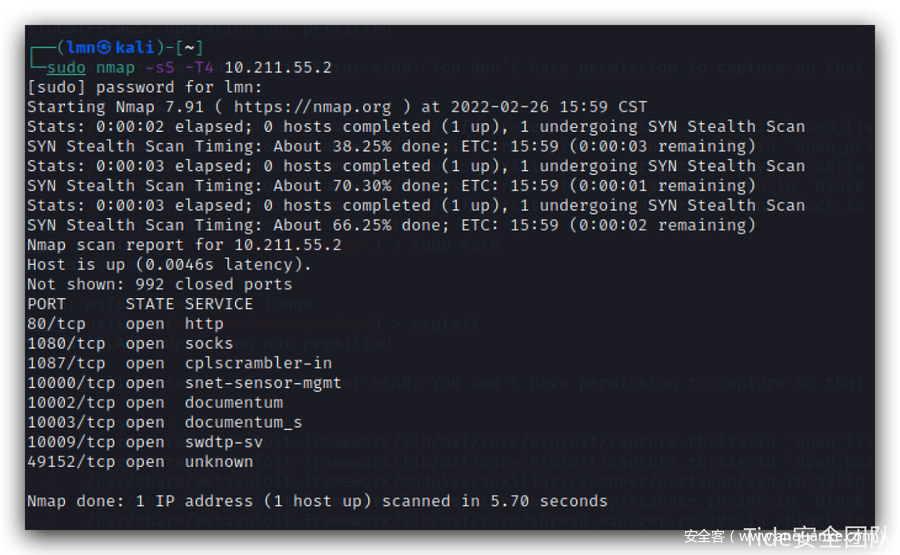Click the SERVICE column header
This screenshot has width=900, height=555.
[219, 304]
